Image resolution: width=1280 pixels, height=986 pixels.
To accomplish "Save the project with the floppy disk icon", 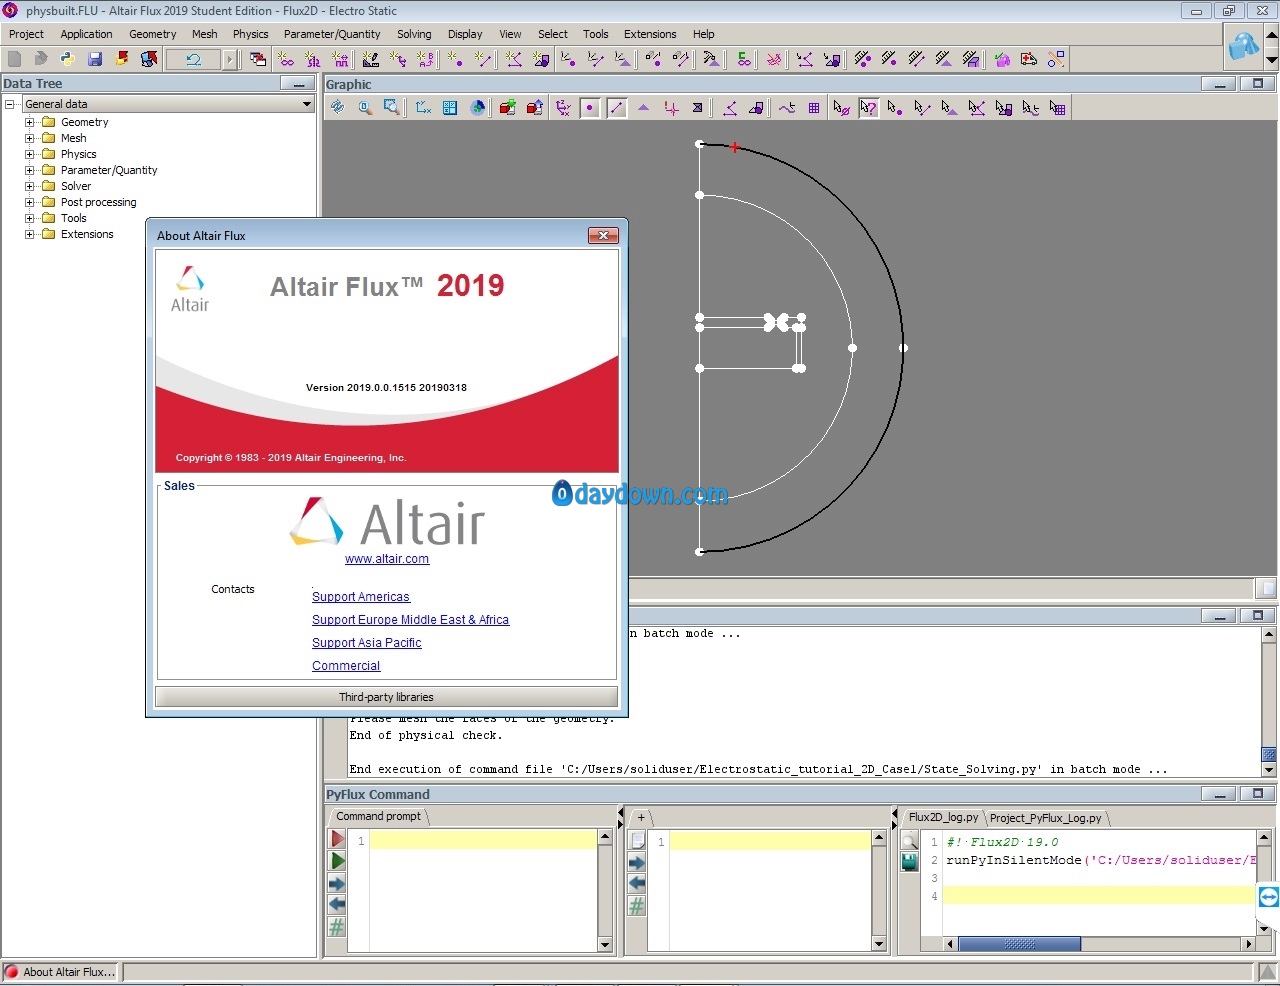I will 95,59.
